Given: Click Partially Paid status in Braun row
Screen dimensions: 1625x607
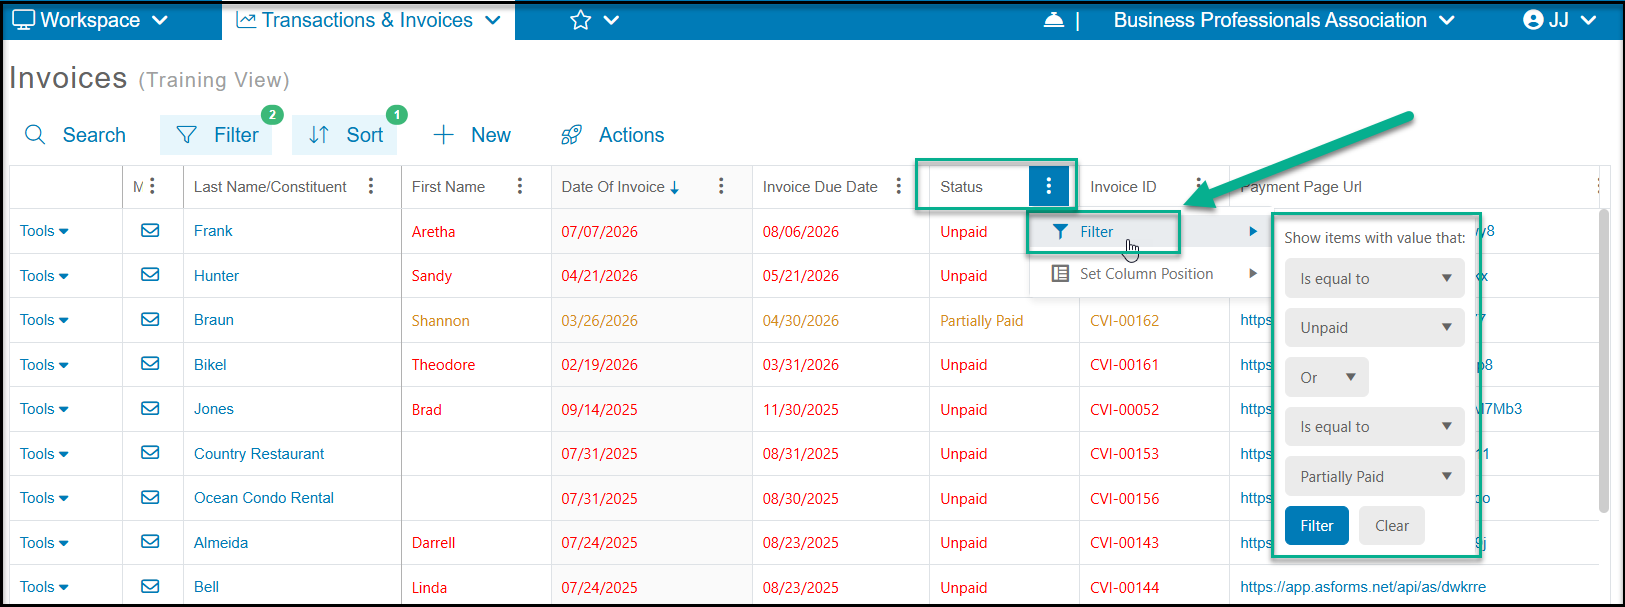Looking at the screenshot, I should (981, 321).
